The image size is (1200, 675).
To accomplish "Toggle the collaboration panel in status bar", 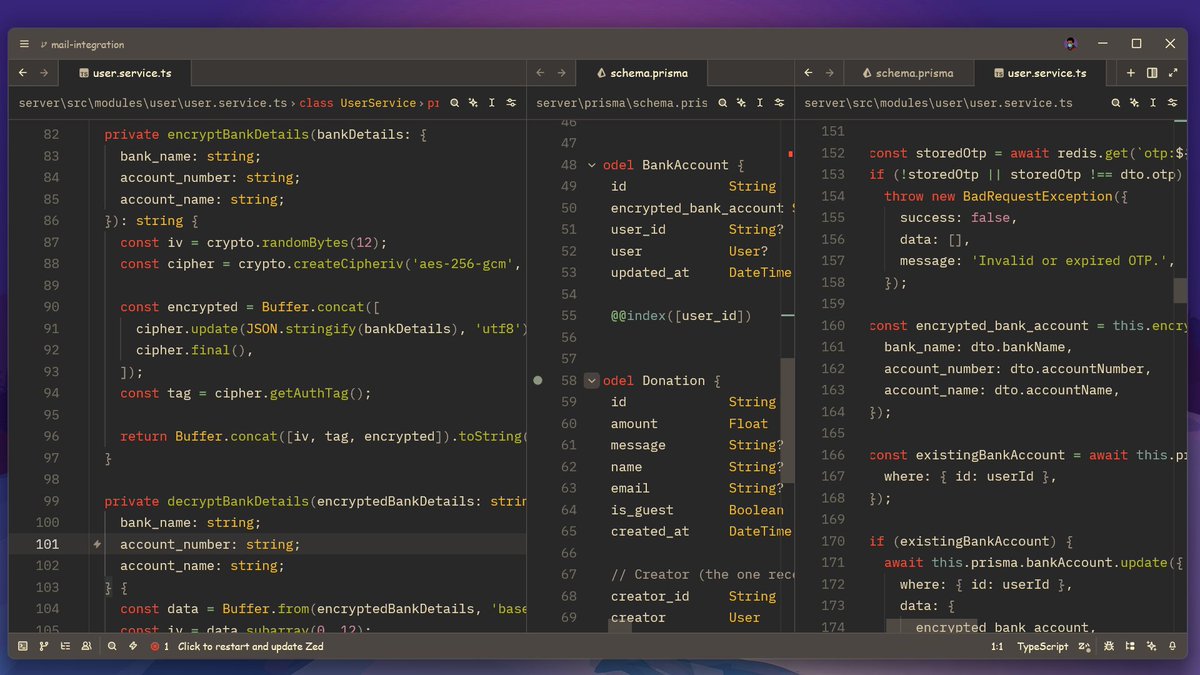I will pyautogui.click(x=87, y=647).
